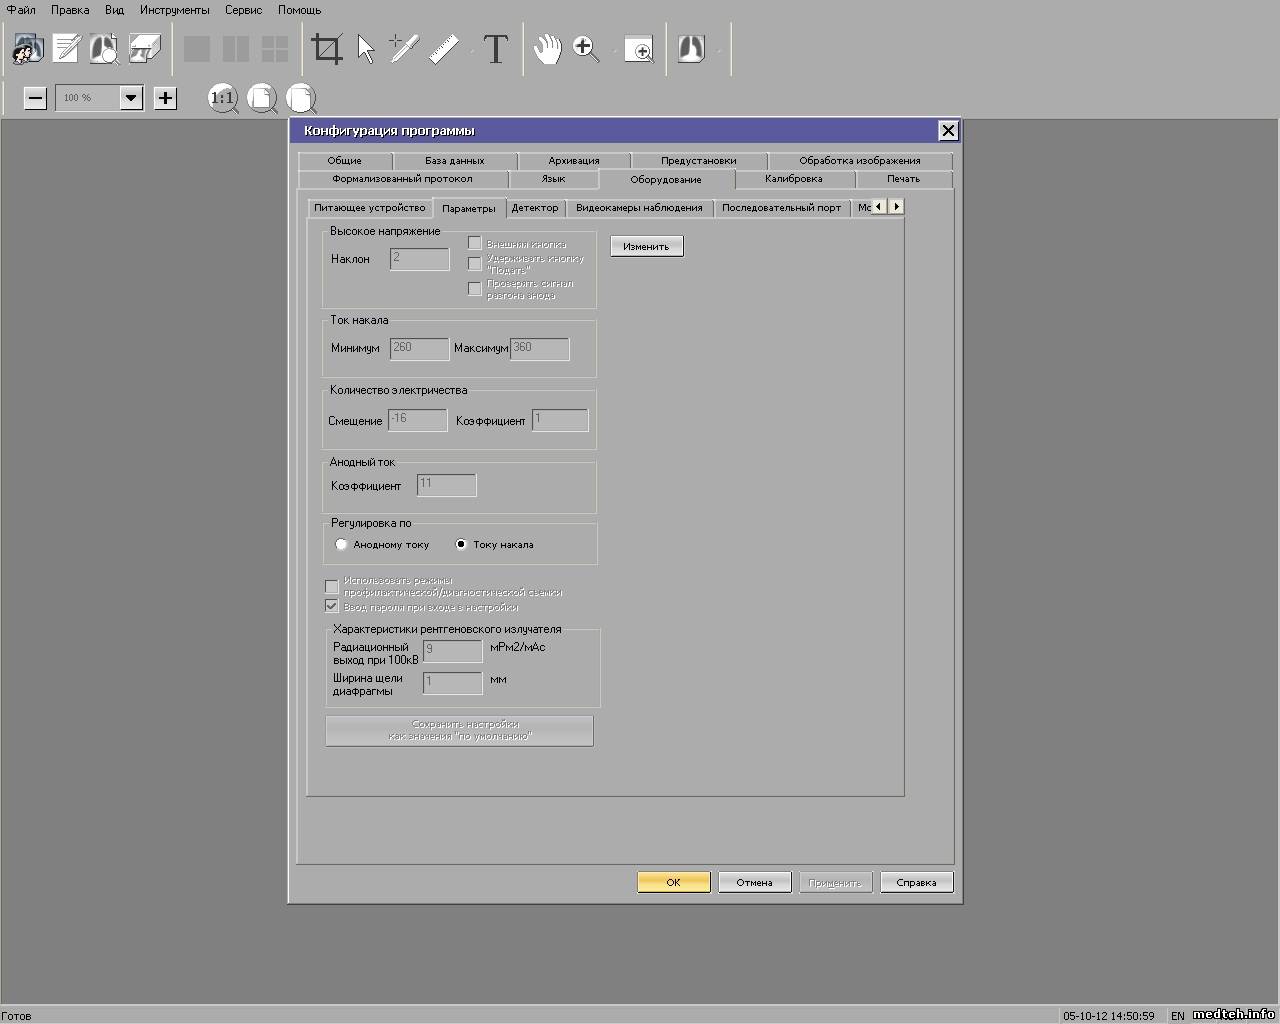Select the 'Току накала' radio button
The image size is (1280, 1024).
pyautogui.click(x=461, y=545)
